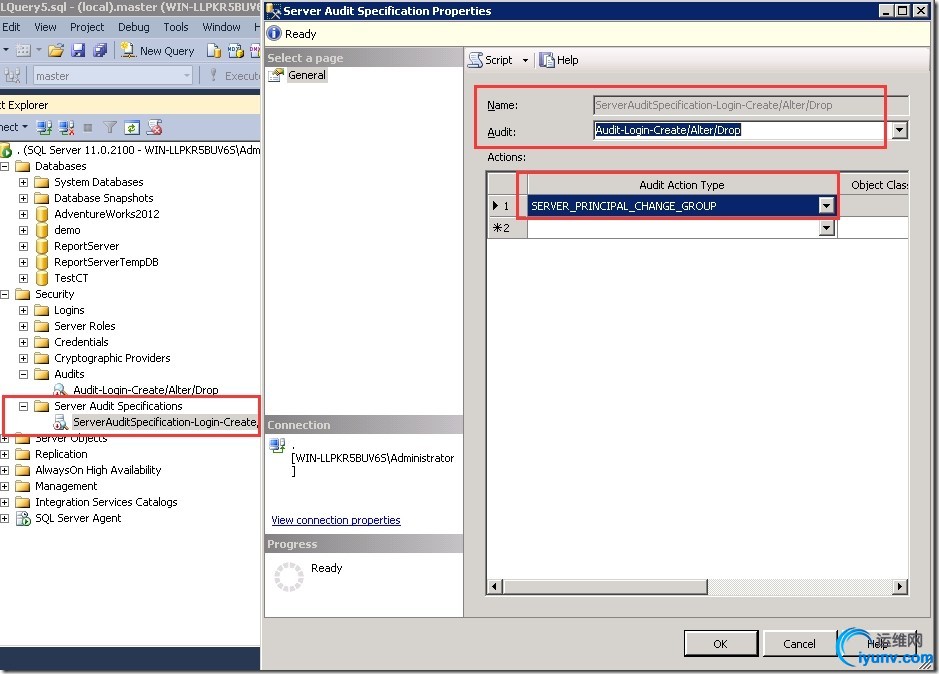939x674 pixels.
Task: Collapse the Audits folder
Action: tap(23, 374)
